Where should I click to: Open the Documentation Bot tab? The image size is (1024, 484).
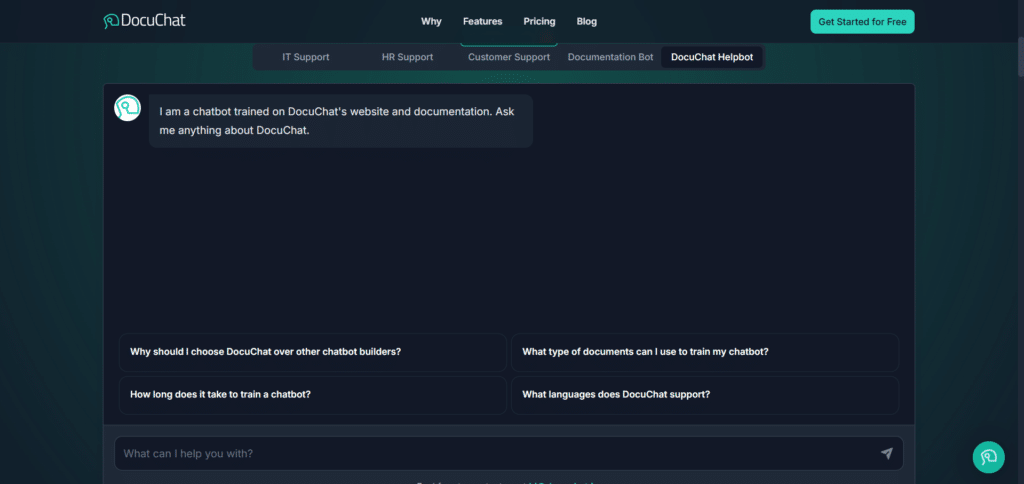pyautogui.click(x=610, y=57)
